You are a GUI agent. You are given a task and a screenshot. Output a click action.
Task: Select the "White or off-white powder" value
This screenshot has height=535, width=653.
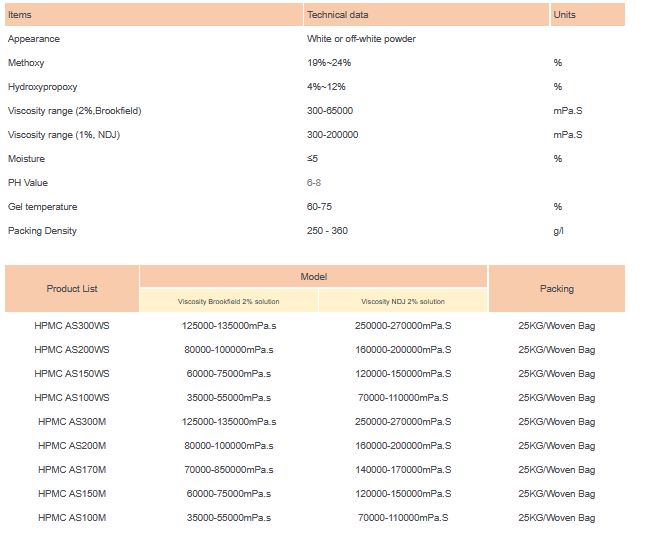[361, 39]
